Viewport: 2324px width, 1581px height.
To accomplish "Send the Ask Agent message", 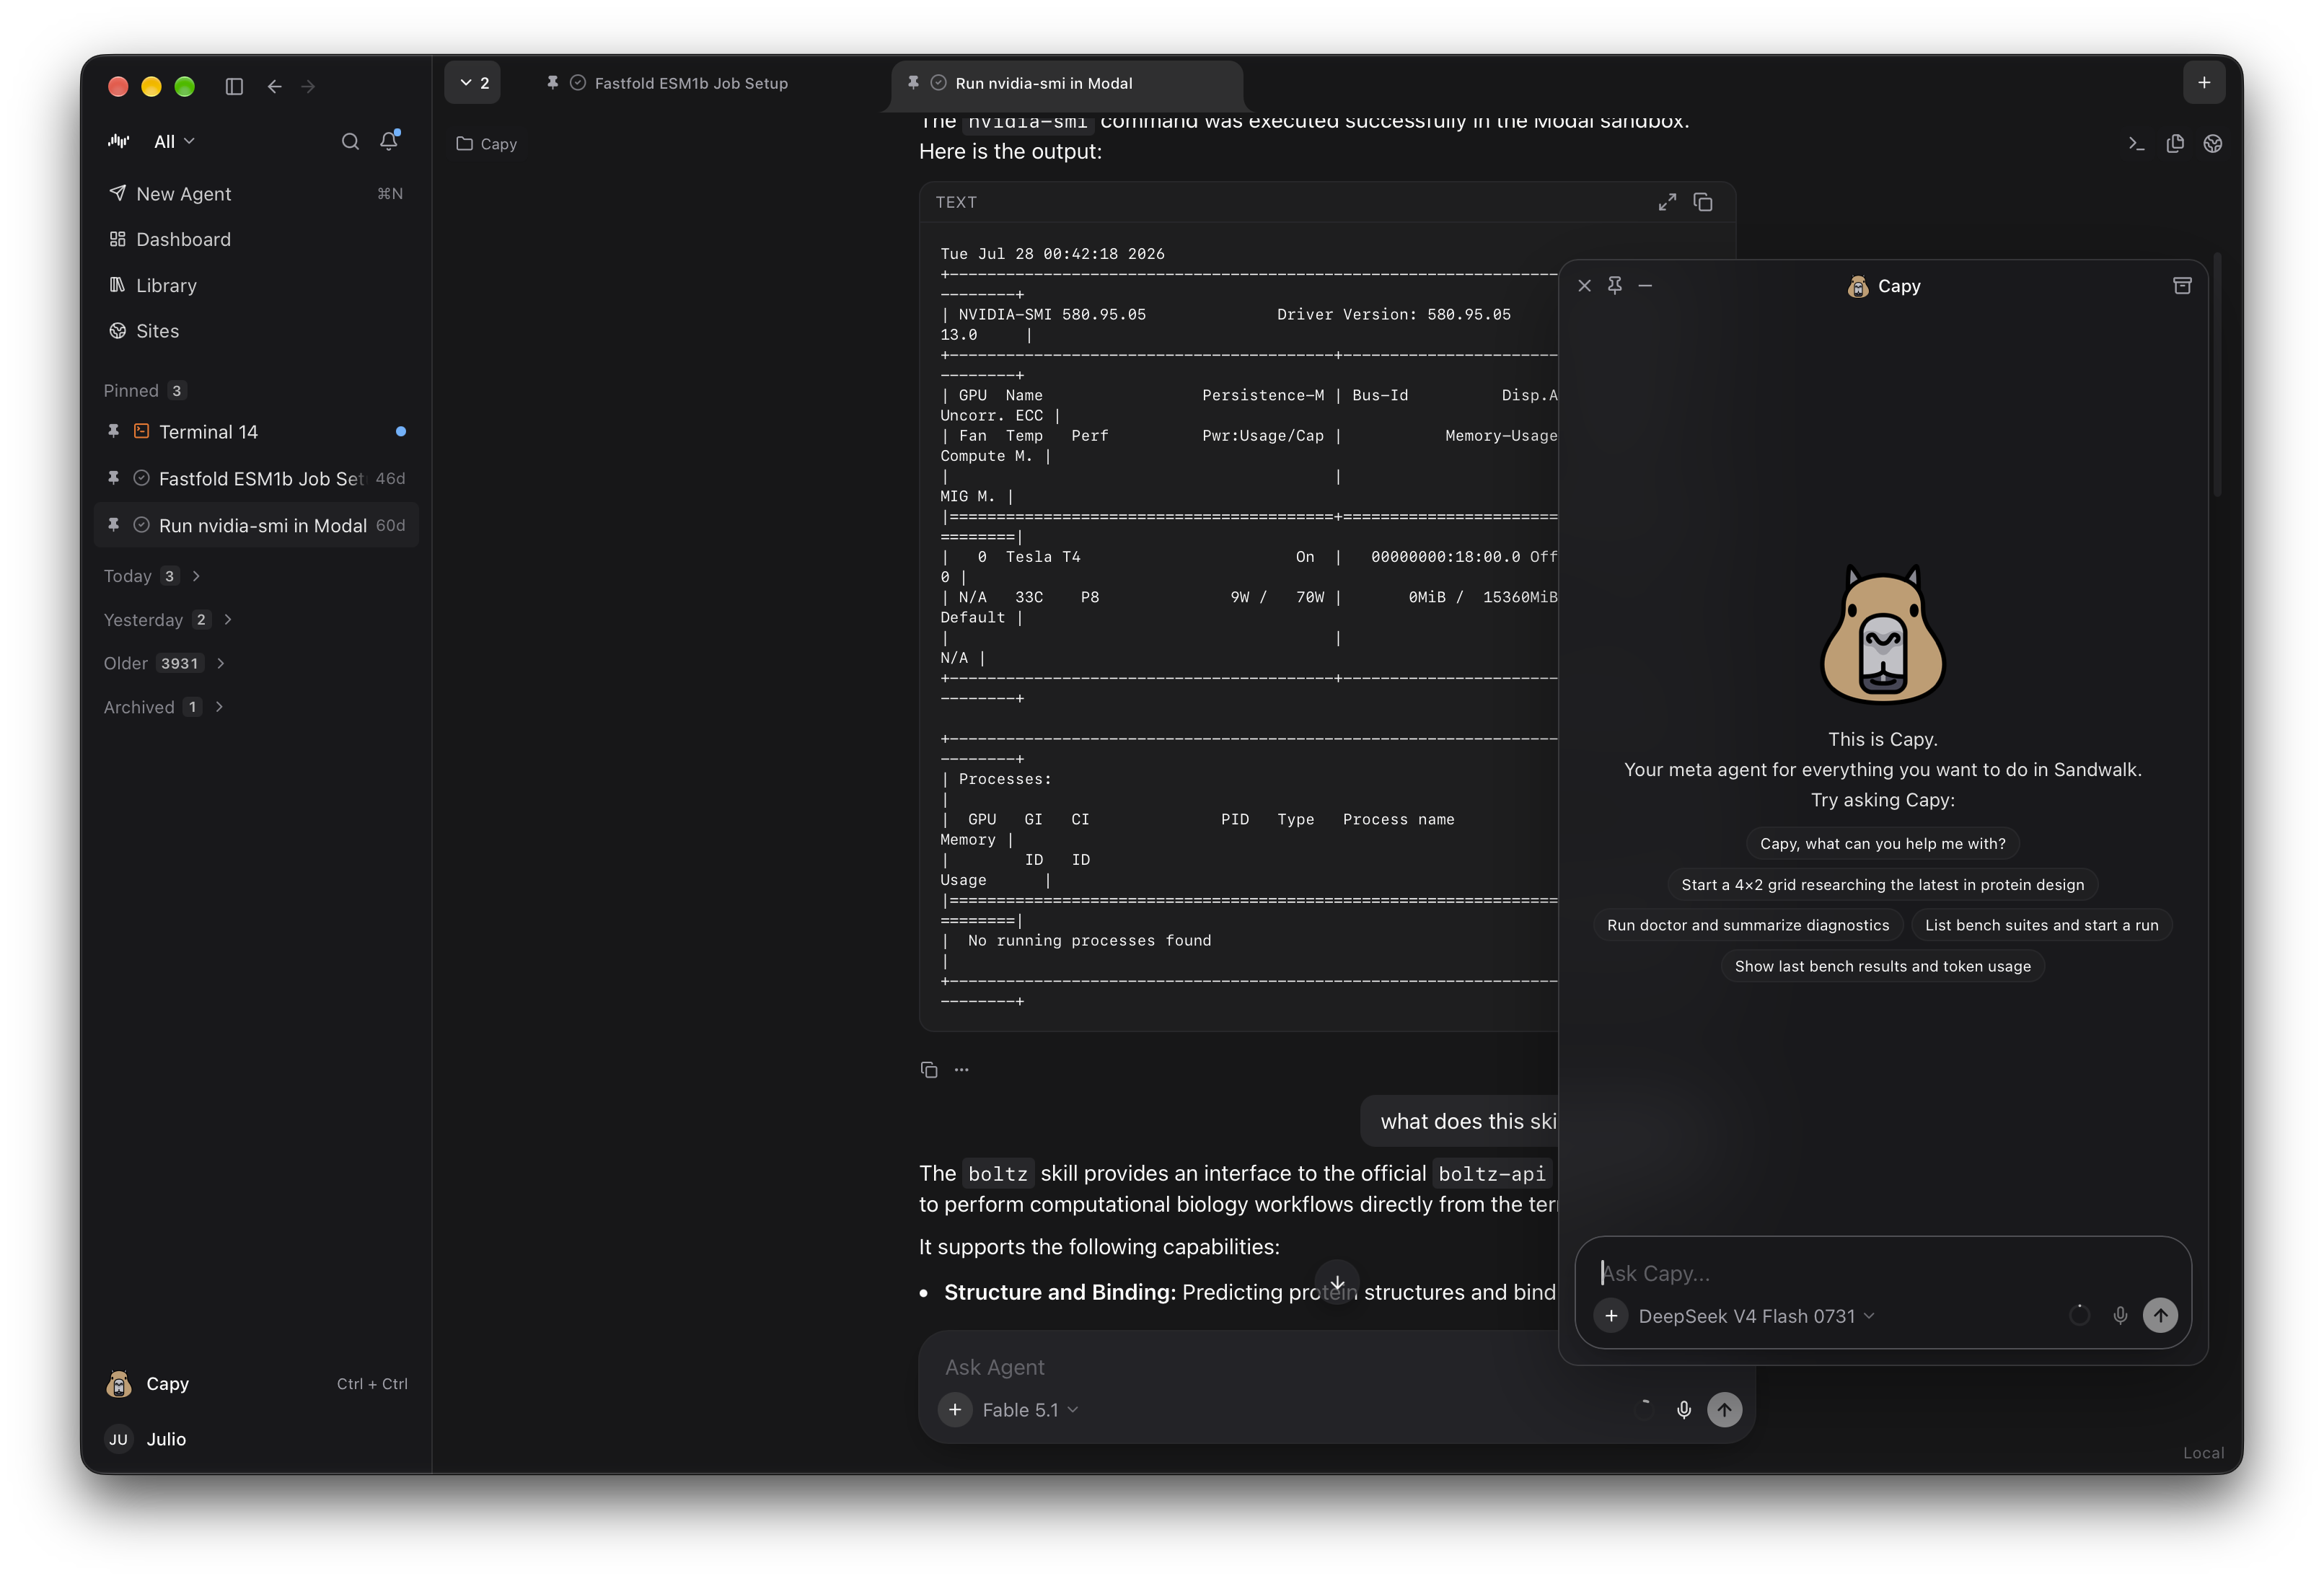I will coord(1724,1409).
